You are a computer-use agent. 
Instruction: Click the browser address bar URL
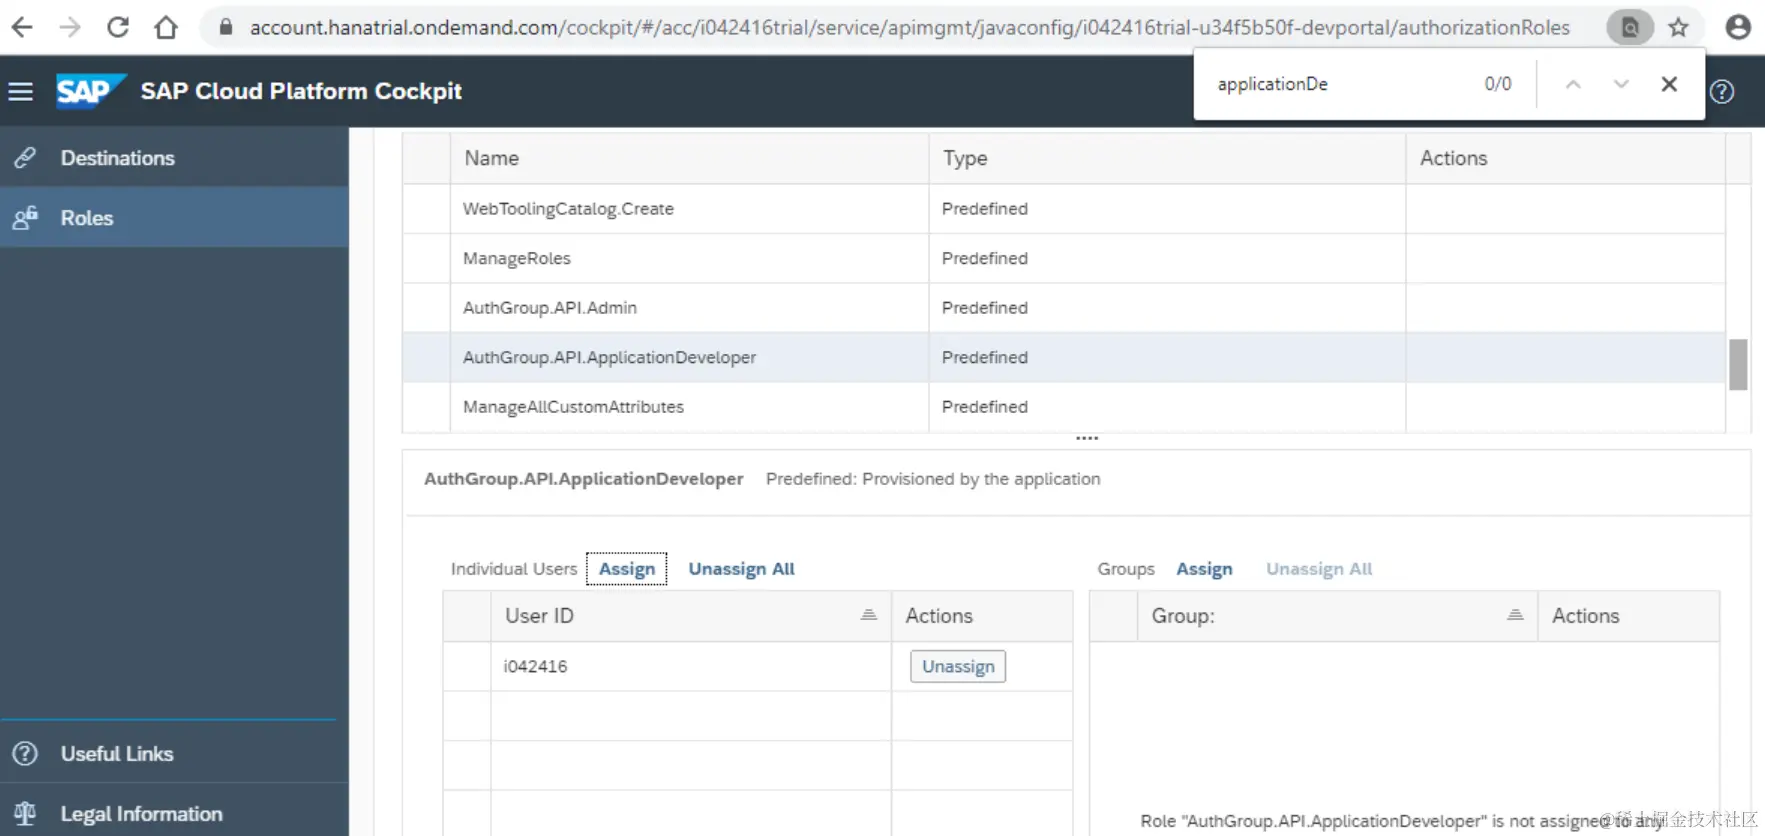pyautogui.click(x=910, y=27)
